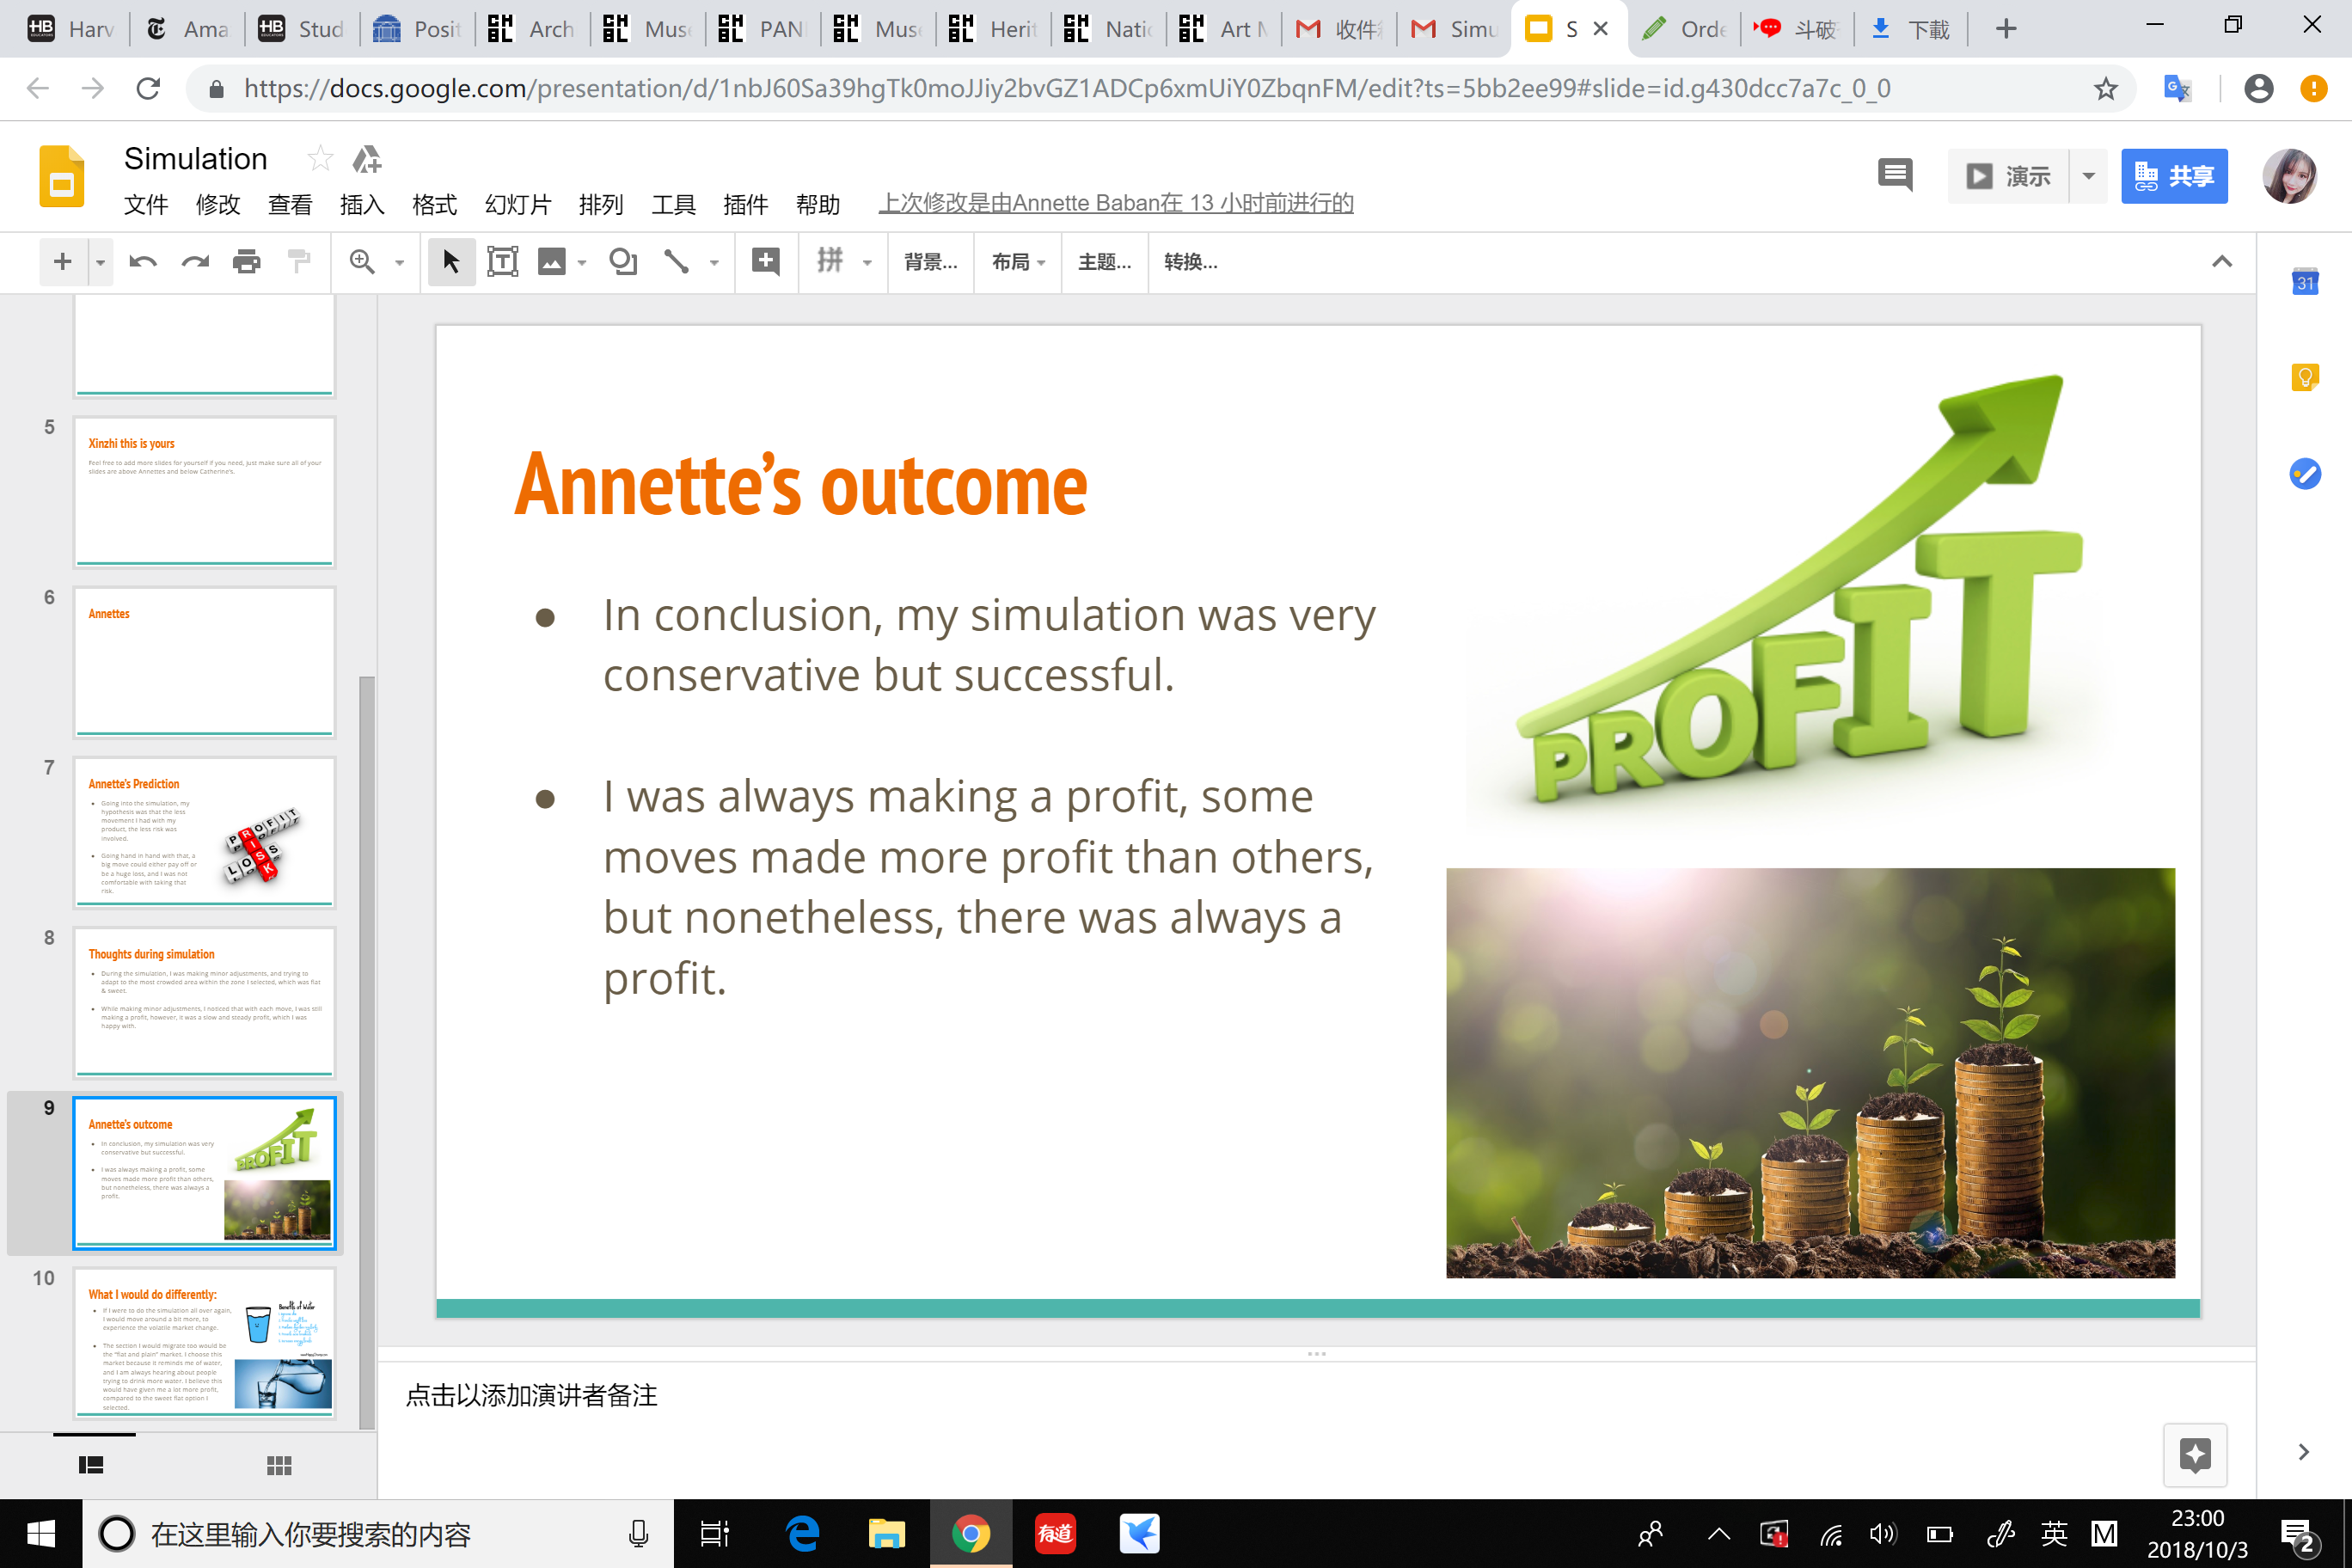
Task: Open the Google Keep side panel icon
Action: 2304,378
